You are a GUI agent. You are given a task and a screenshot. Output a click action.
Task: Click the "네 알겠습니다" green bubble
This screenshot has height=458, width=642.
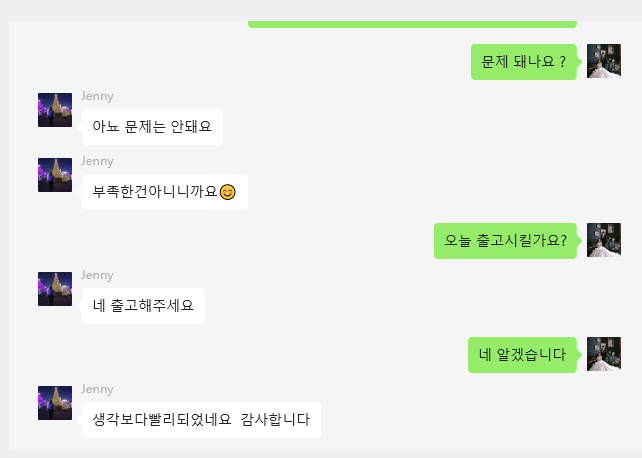(x=522, y=355)
